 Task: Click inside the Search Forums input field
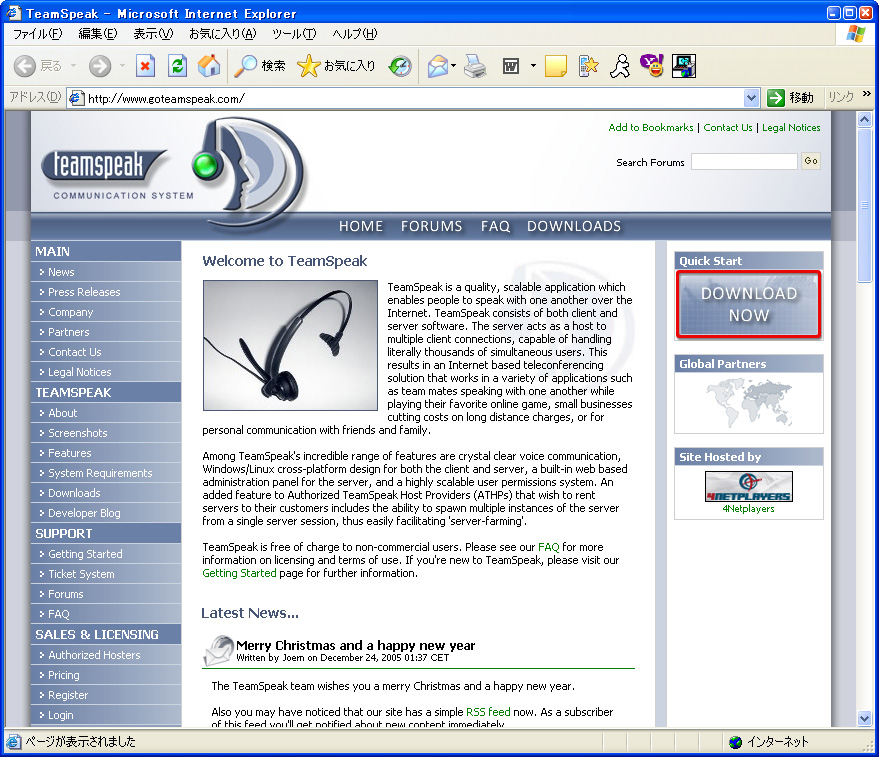[x=744, y=161]
